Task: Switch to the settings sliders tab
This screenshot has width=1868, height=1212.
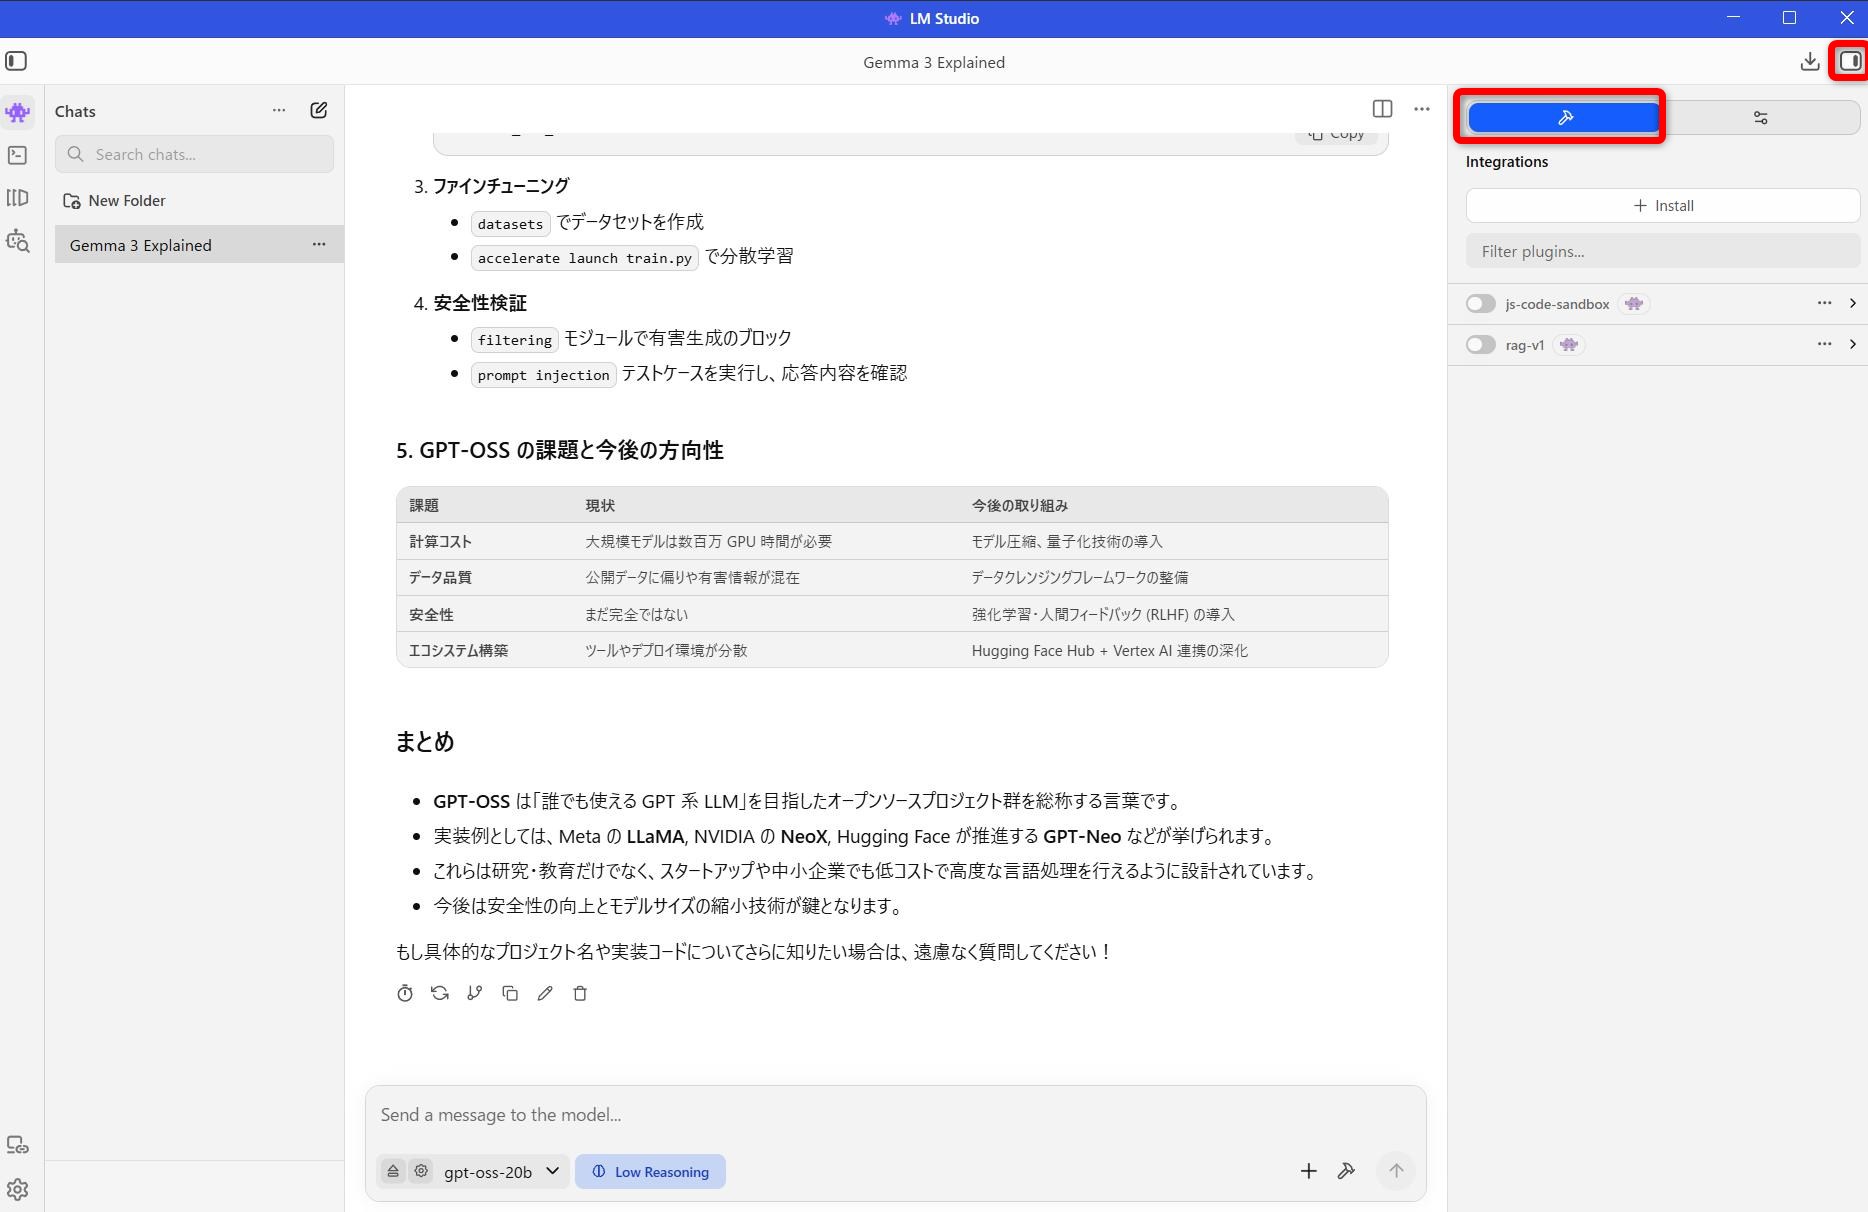Action: pos(1760,118)
